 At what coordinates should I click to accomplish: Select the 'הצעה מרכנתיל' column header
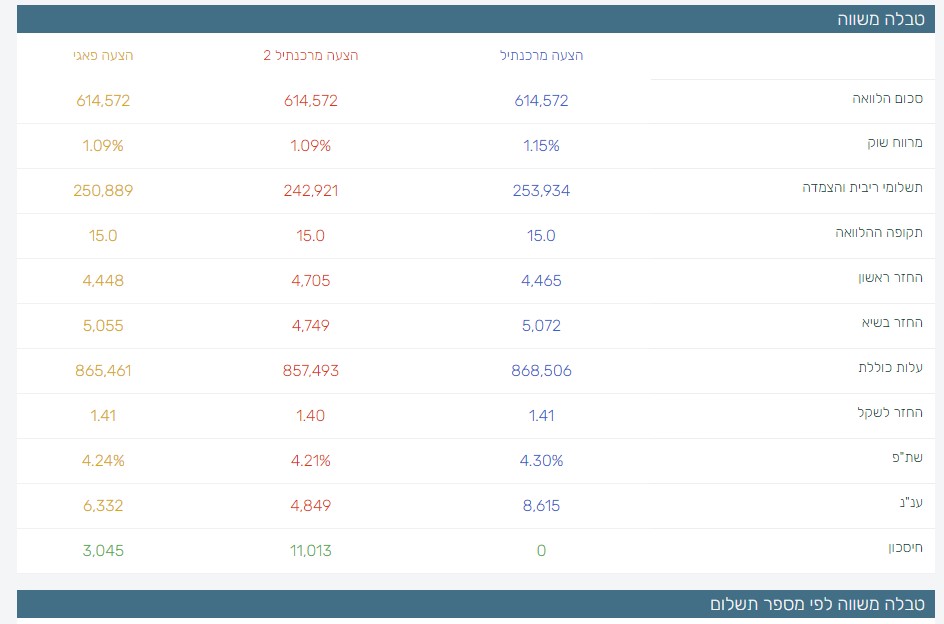[x=541, y=56]
